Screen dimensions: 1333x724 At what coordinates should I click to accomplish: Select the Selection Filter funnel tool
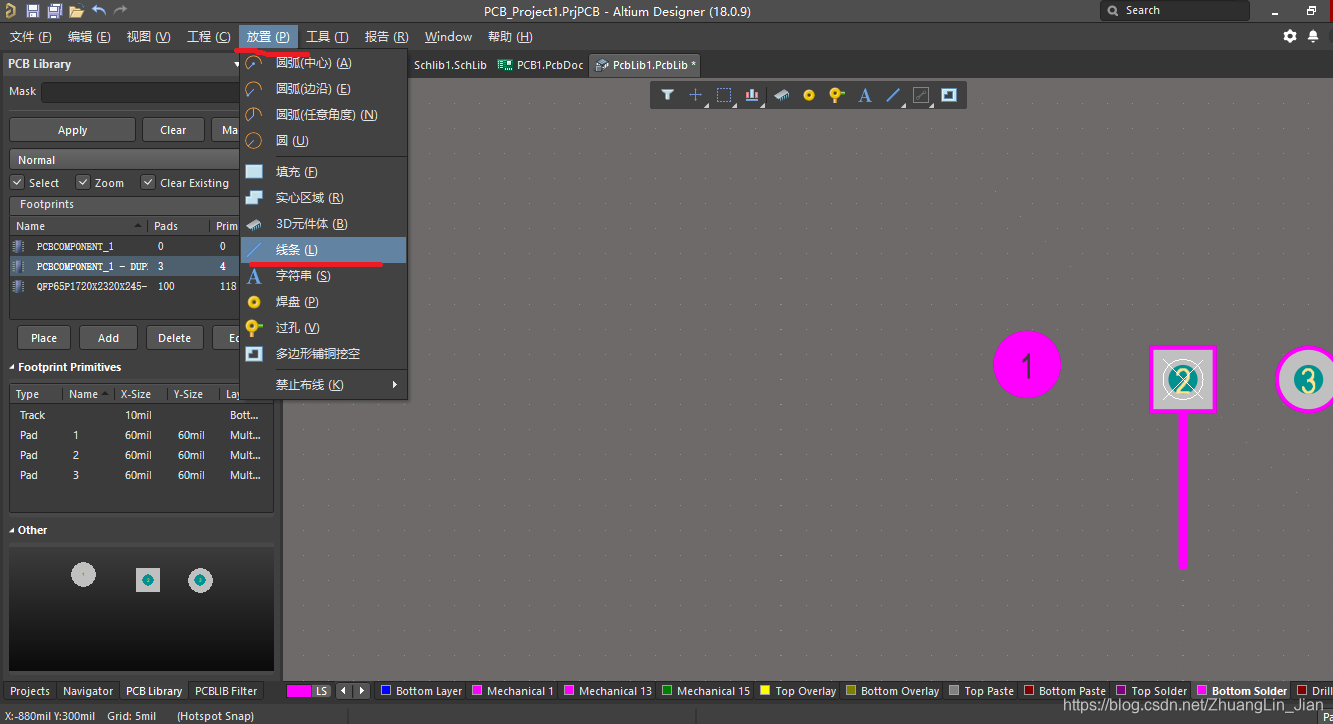668,95
